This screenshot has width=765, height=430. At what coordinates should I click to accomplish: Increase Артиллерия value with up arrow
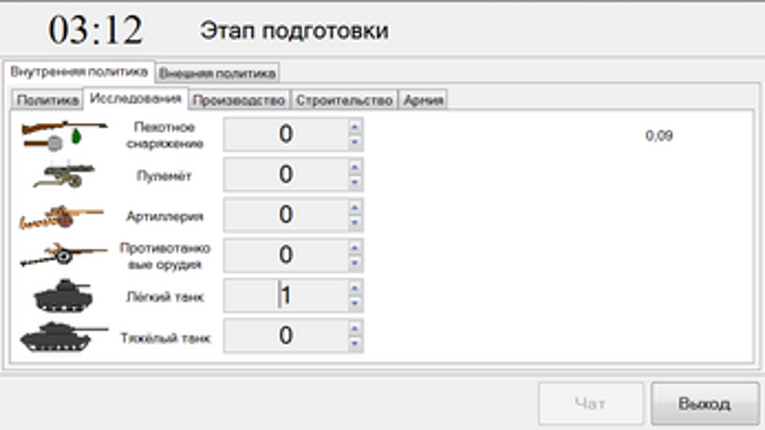click(x=355, y=208)
